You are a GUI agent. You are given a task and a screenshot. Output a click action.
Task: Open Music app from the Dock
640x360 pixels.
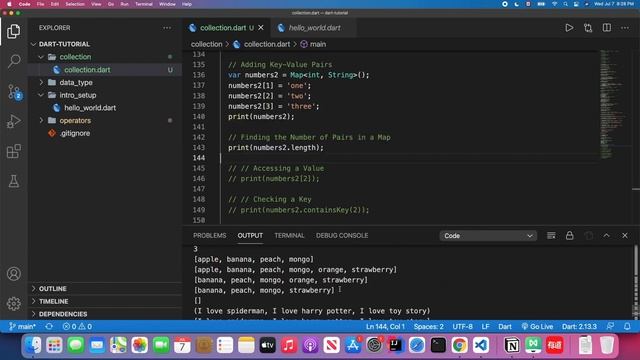click(289, 345)
